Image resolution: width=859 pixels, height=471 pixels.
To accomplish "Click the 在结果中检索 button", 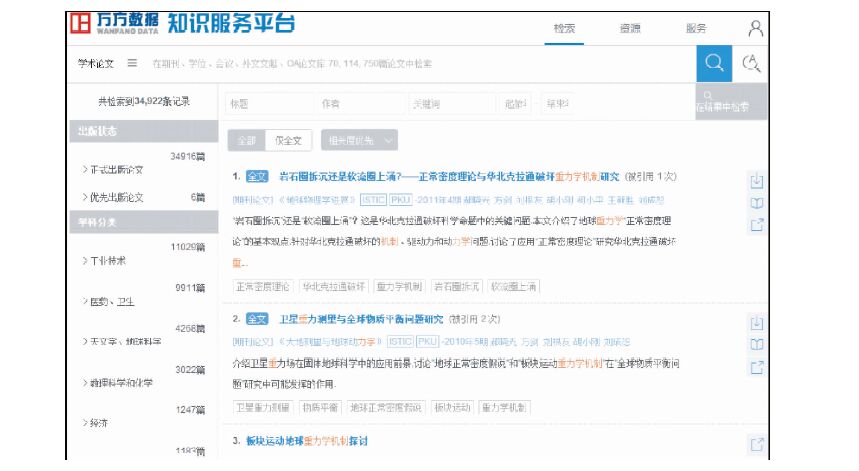I will point(722,102).
